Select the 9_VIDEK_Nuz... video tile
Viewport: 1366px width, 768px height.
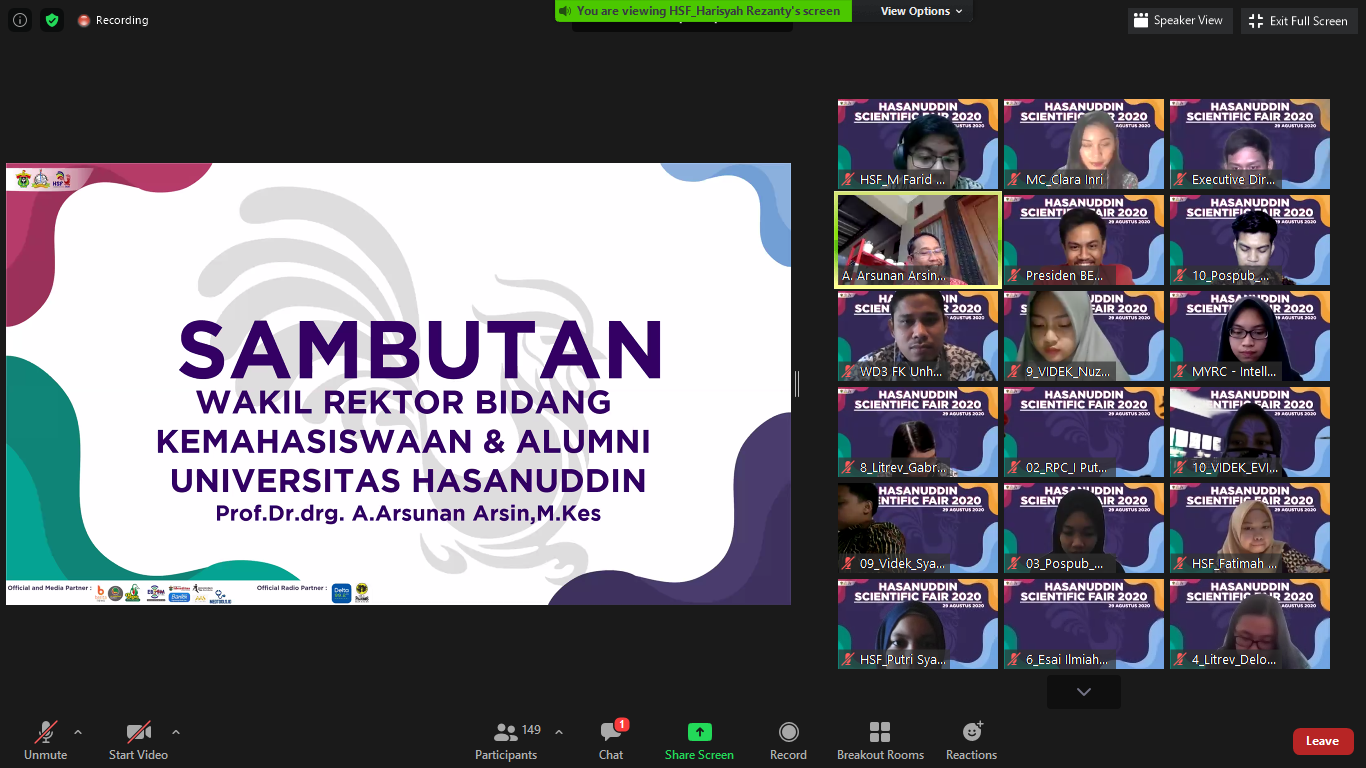pos(1084,336)
